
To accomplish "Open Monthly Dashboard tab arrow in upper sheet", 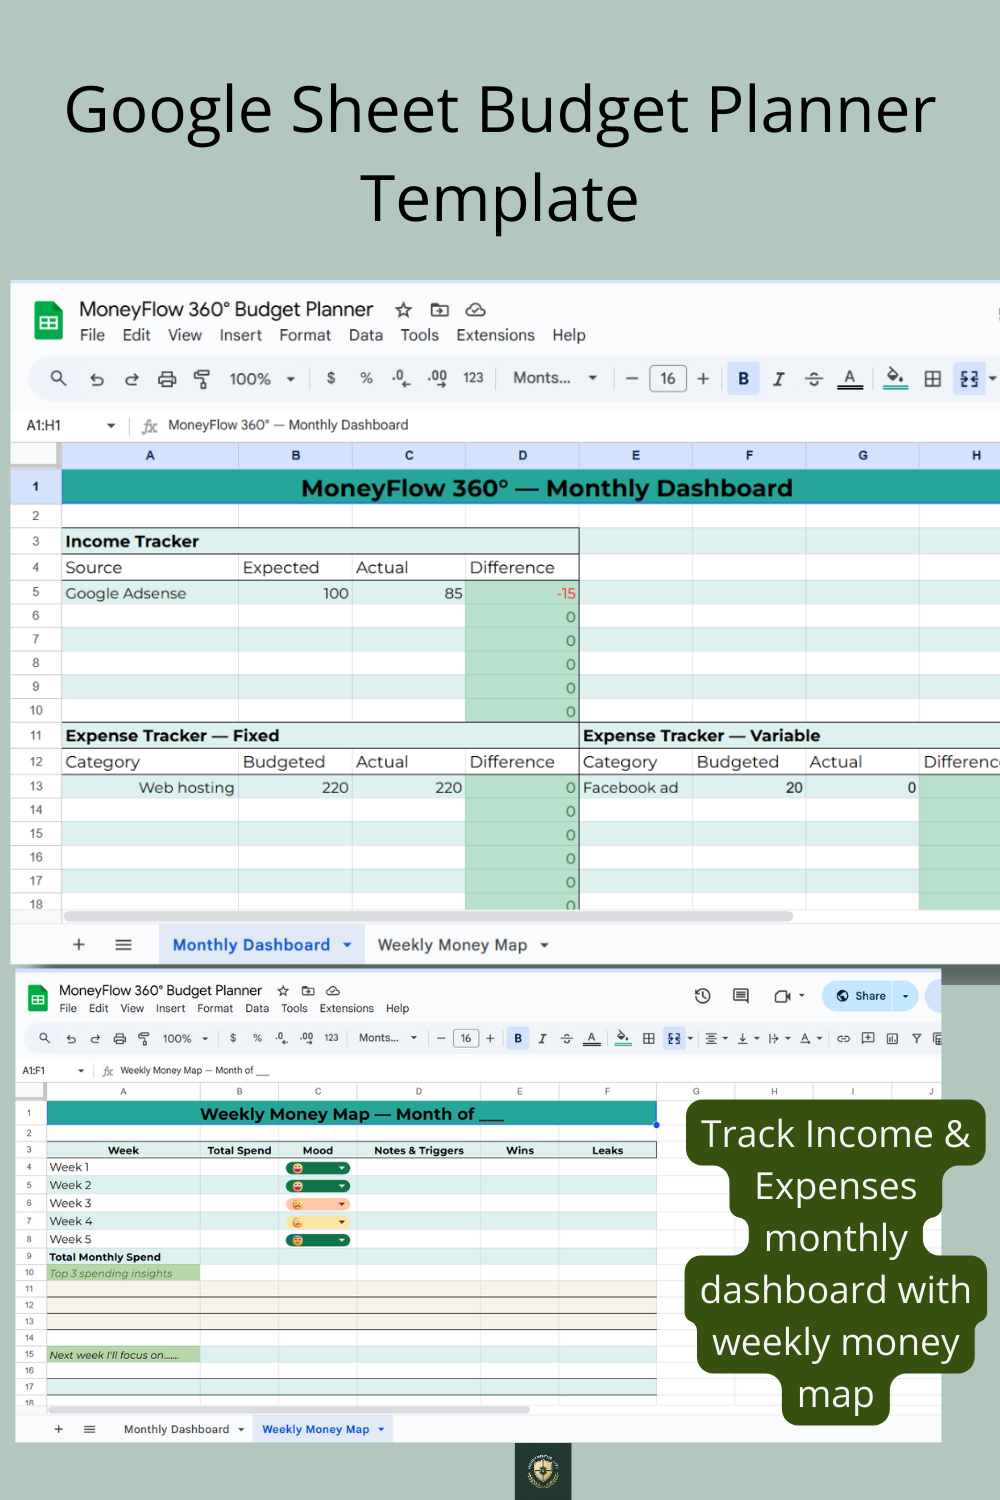I will pos(347,945).
